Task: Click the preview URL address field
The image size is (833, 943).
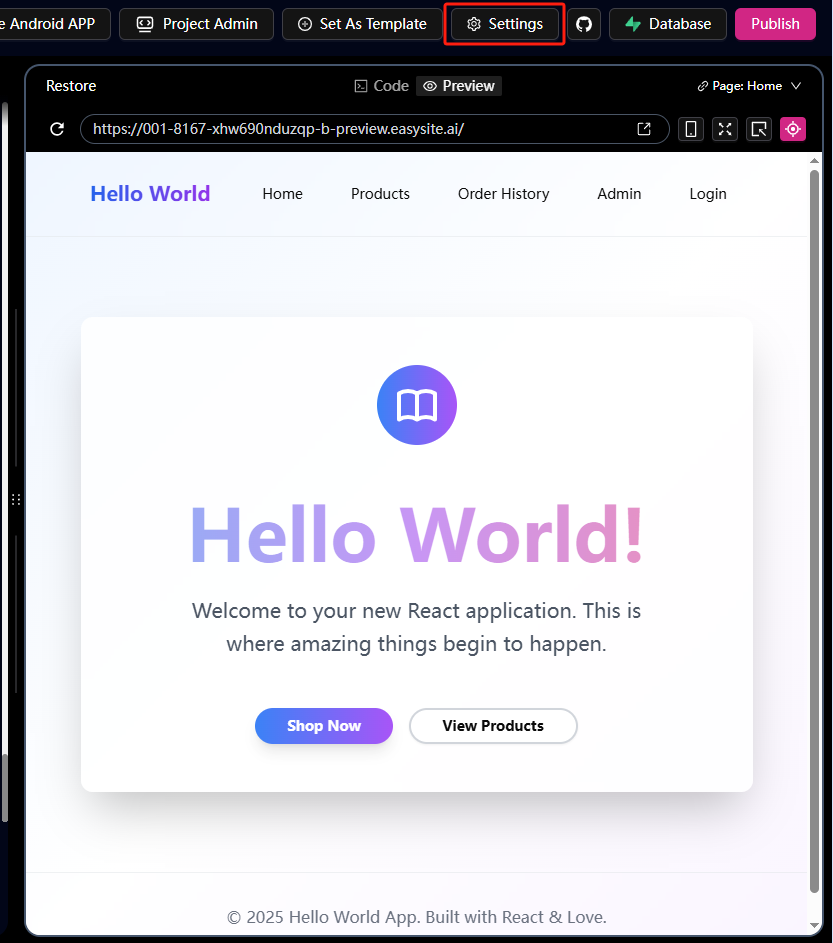Action: [x=360, y=129]
